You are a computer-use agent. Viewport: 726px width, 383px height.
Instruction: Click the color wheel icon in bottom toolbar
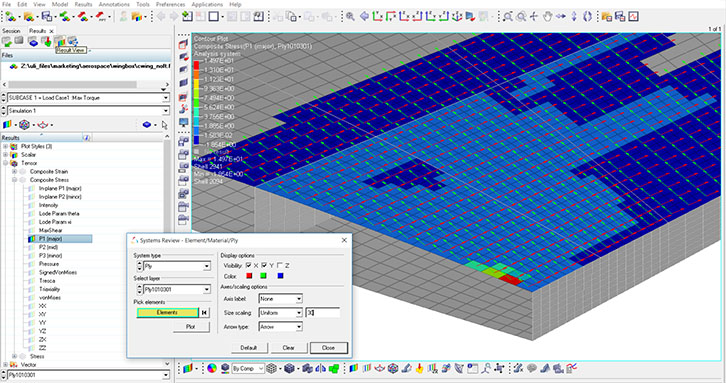212,369
